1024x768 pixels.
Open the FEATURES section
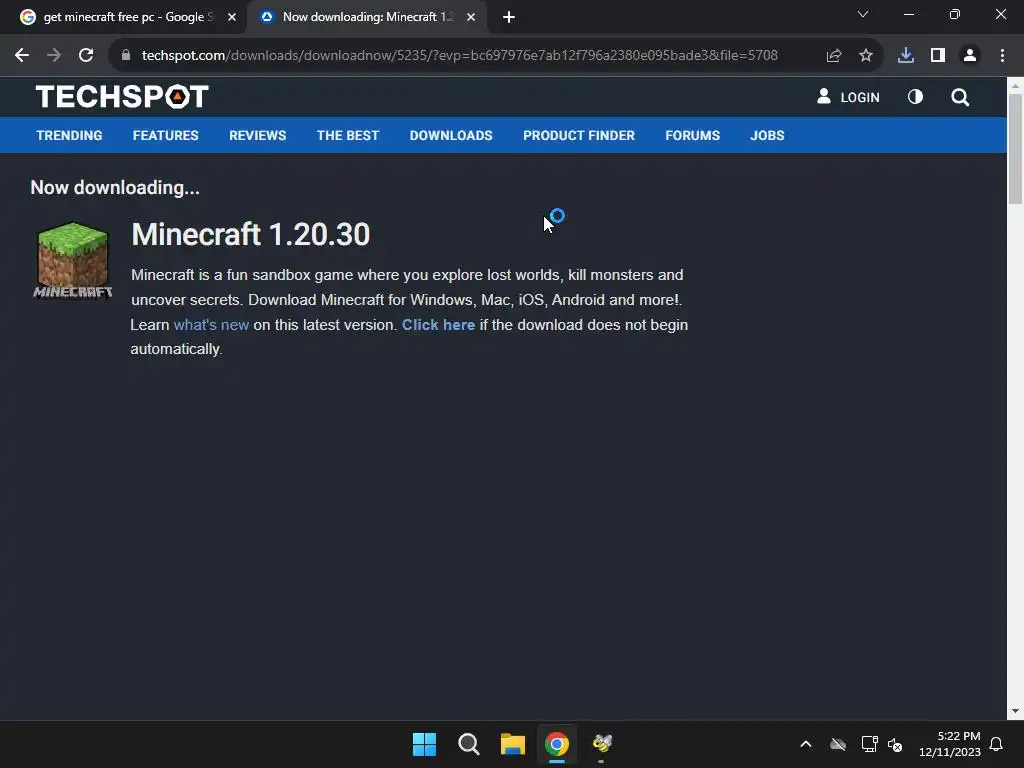click(x=166, y=135)
